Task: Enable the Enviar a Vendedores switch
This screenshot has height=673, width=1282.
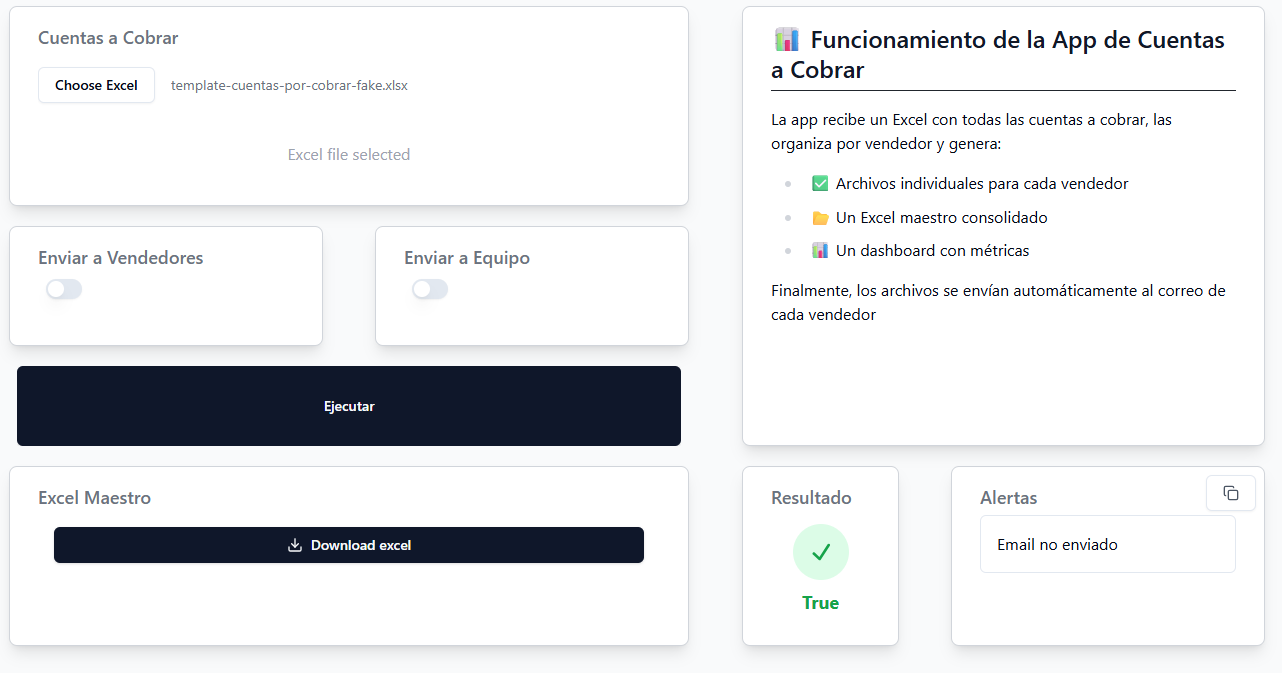Action: pyautogui.click(x=64, y=288)
